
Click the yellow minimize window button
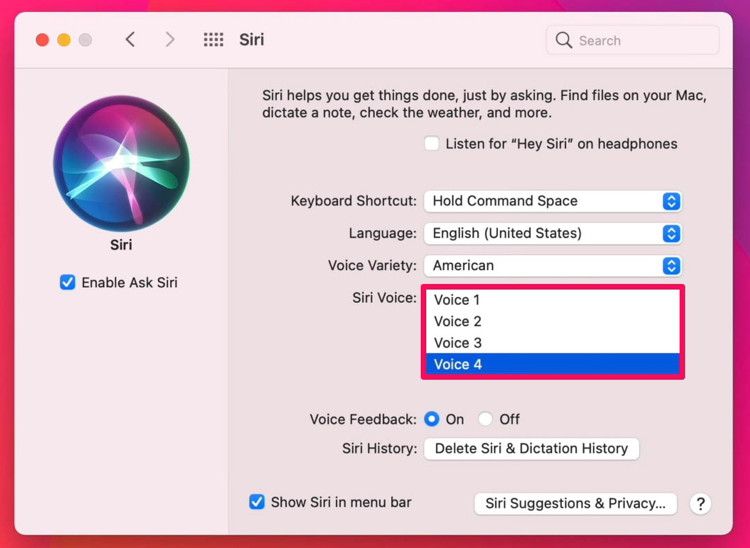click(64, 40)
